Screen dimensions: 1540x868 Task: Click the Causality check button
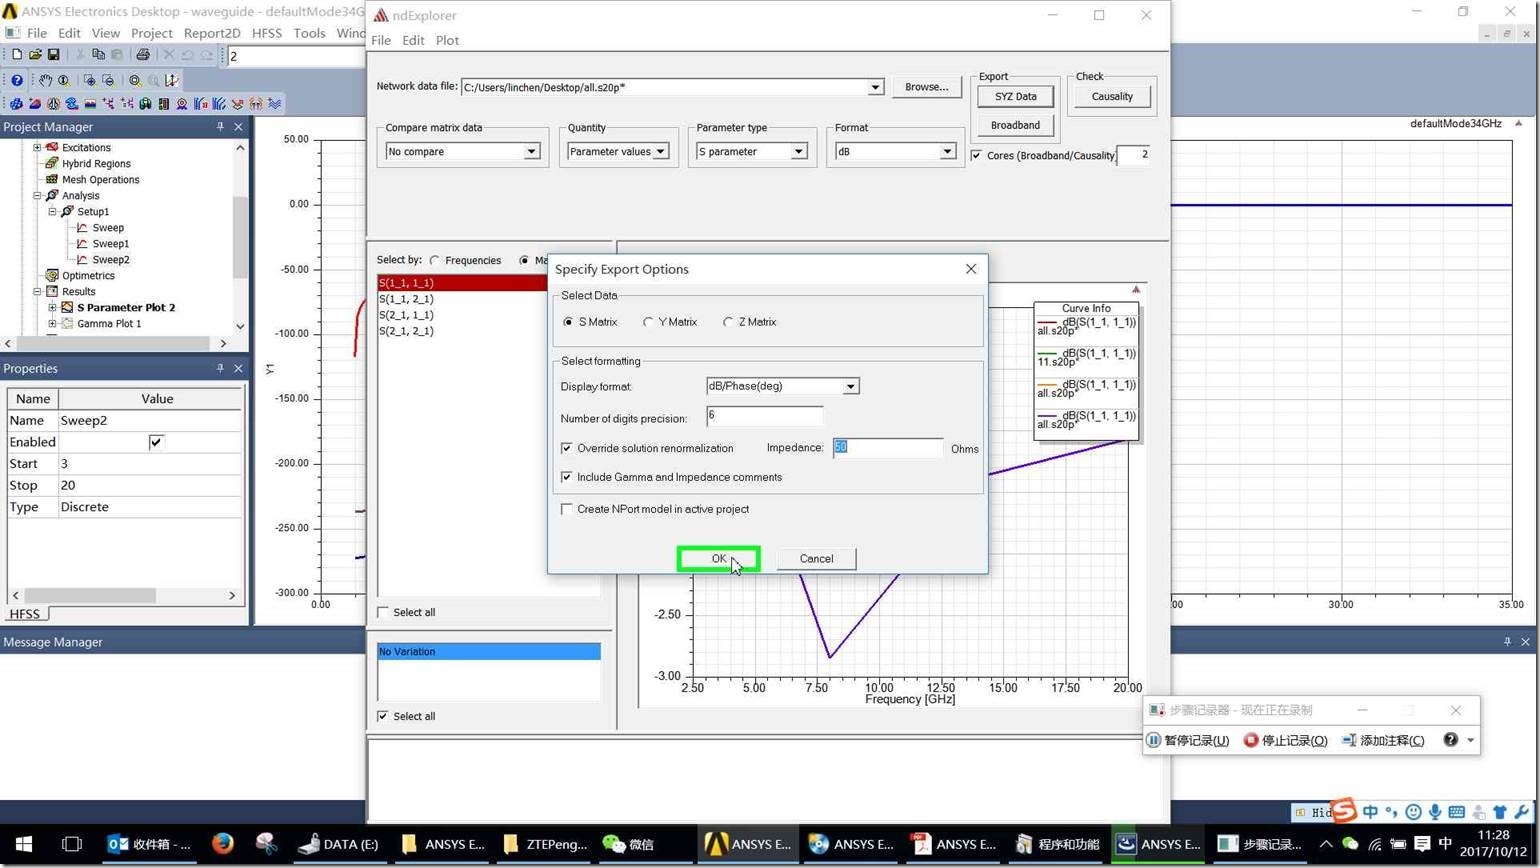1112,97
